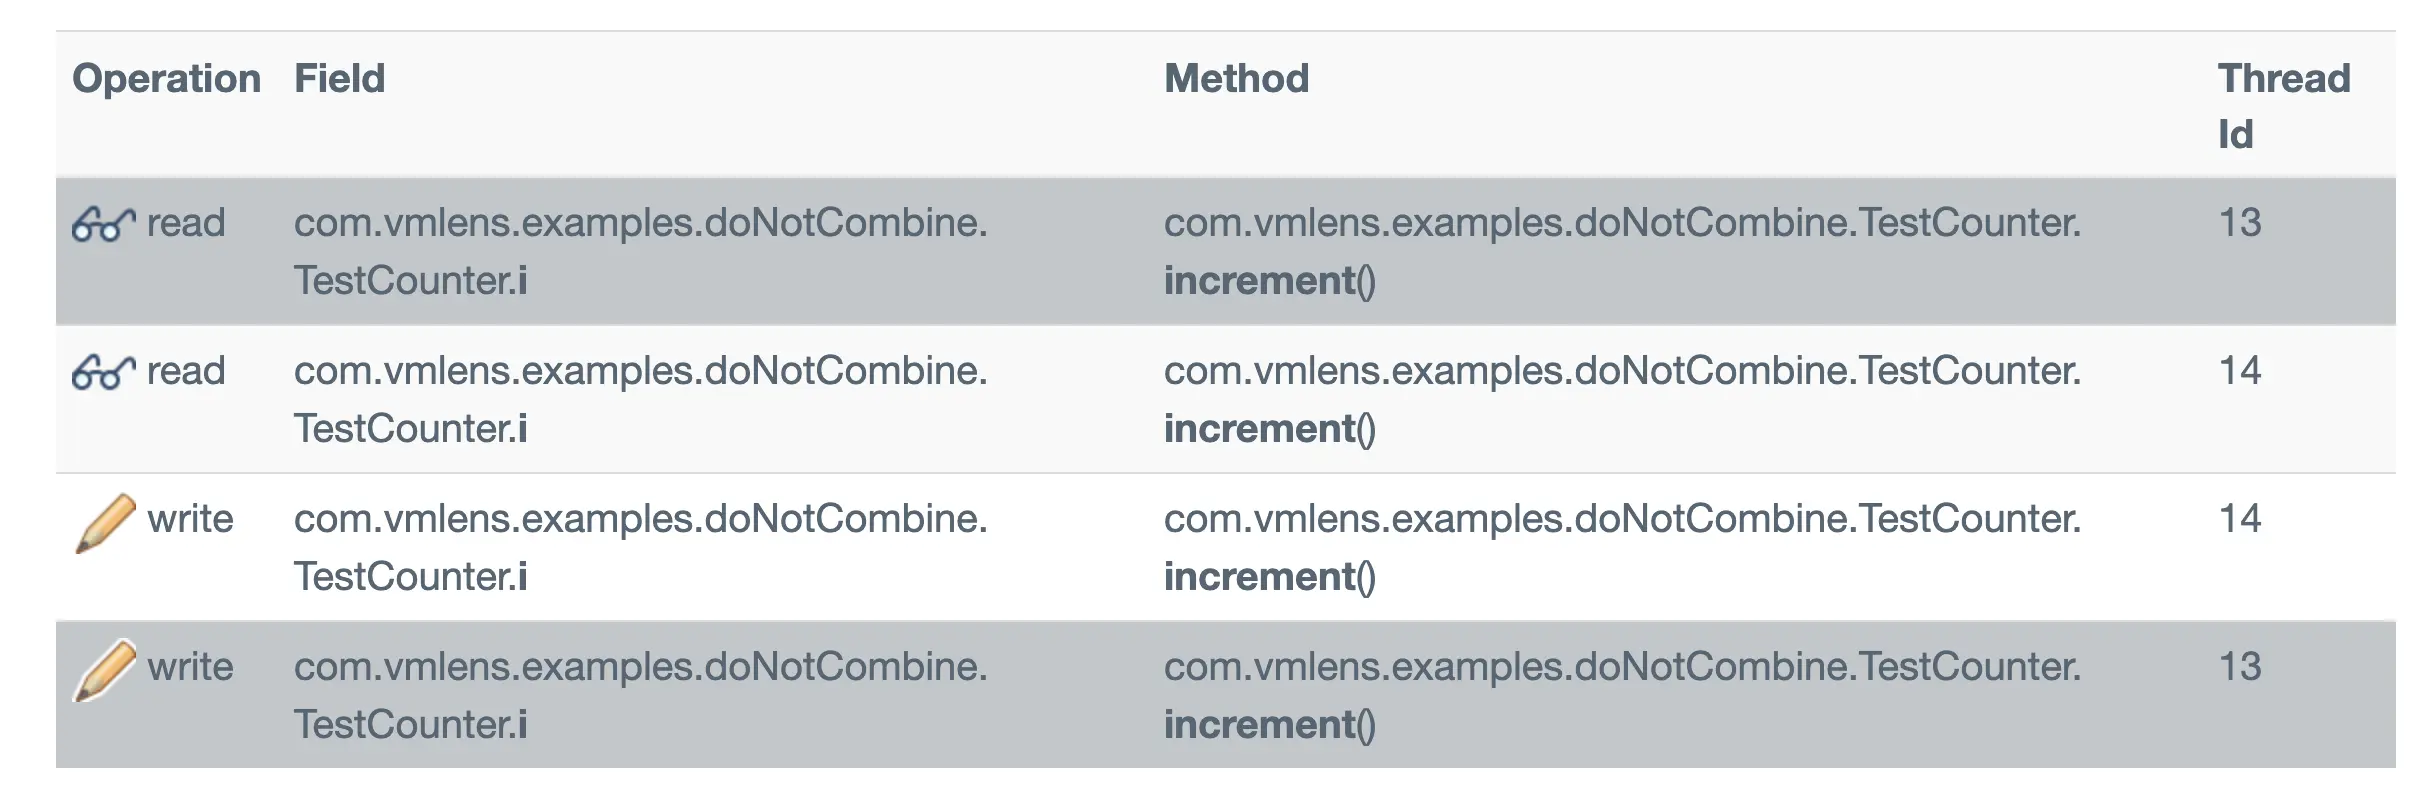Viewport: 2418px width, 792px height.
Task: Click thread id 13 in the last write row
Action: (x=2239, y=667)
